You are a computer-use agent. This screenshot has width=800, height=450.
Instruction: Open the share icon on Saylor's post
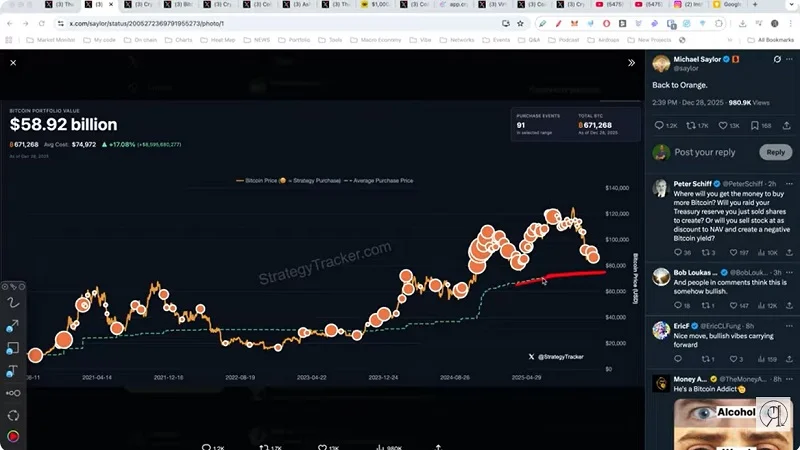pyautogui.click(x=786, y=126)
